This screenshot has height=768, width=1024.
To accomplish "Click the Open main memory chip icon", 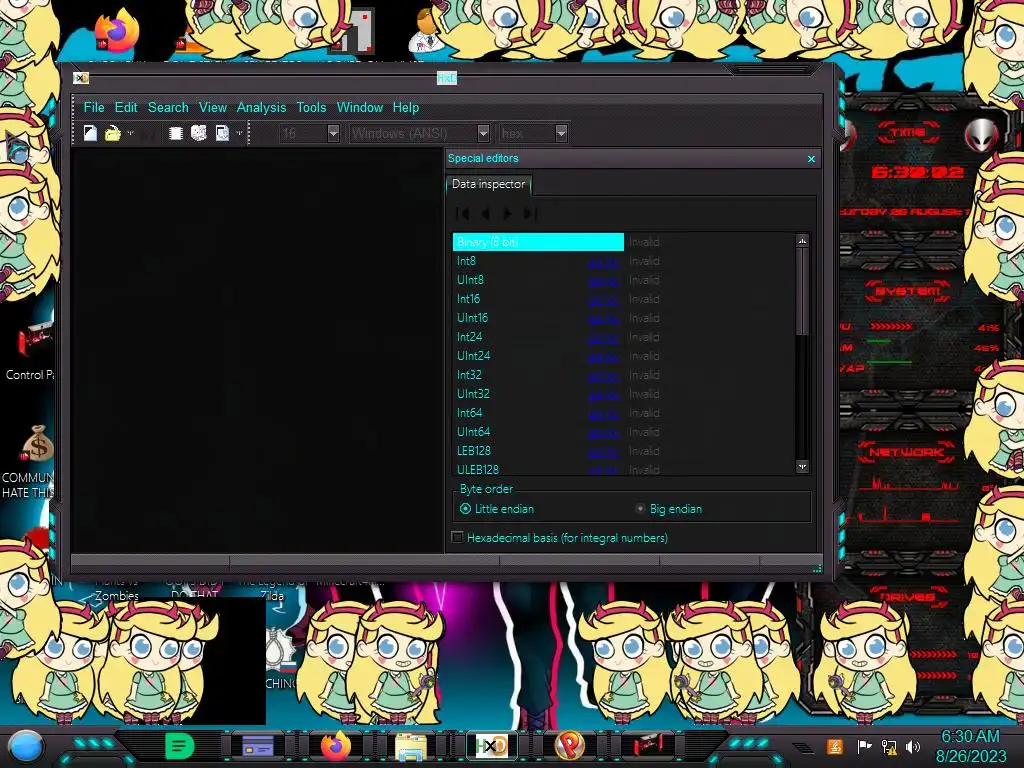I will coord(175,133).
